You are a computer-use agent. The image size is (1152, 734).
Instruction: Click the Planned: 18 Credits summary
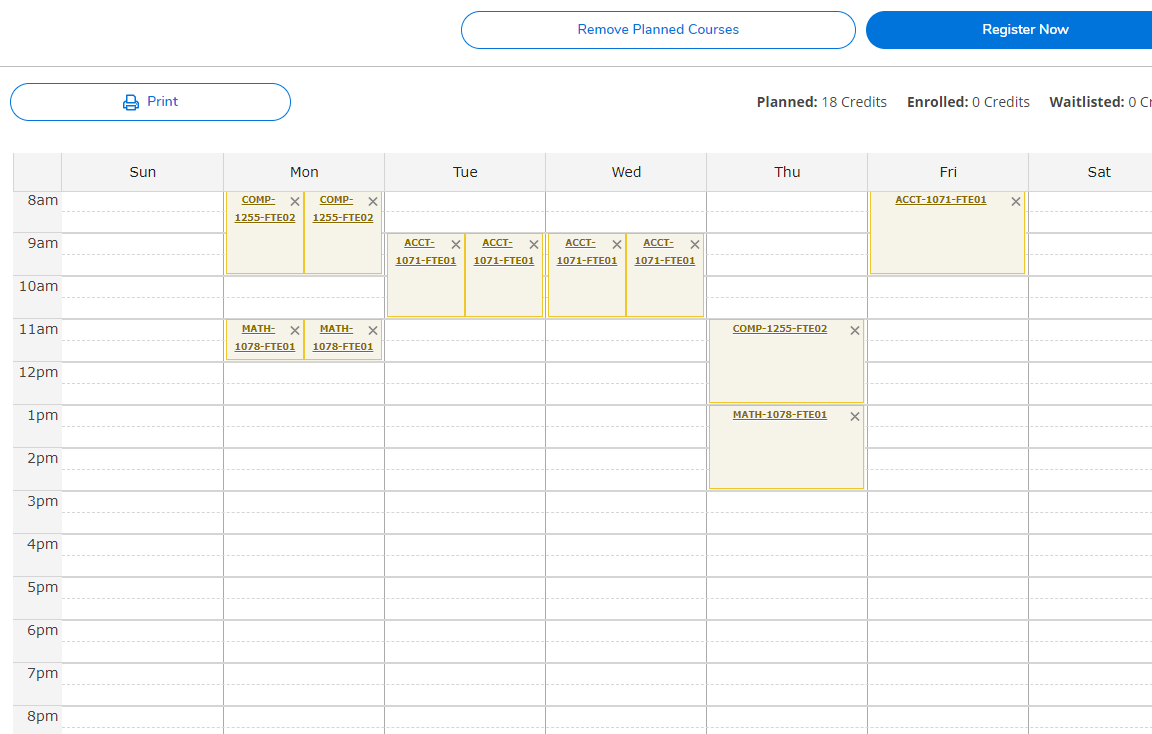821,101
